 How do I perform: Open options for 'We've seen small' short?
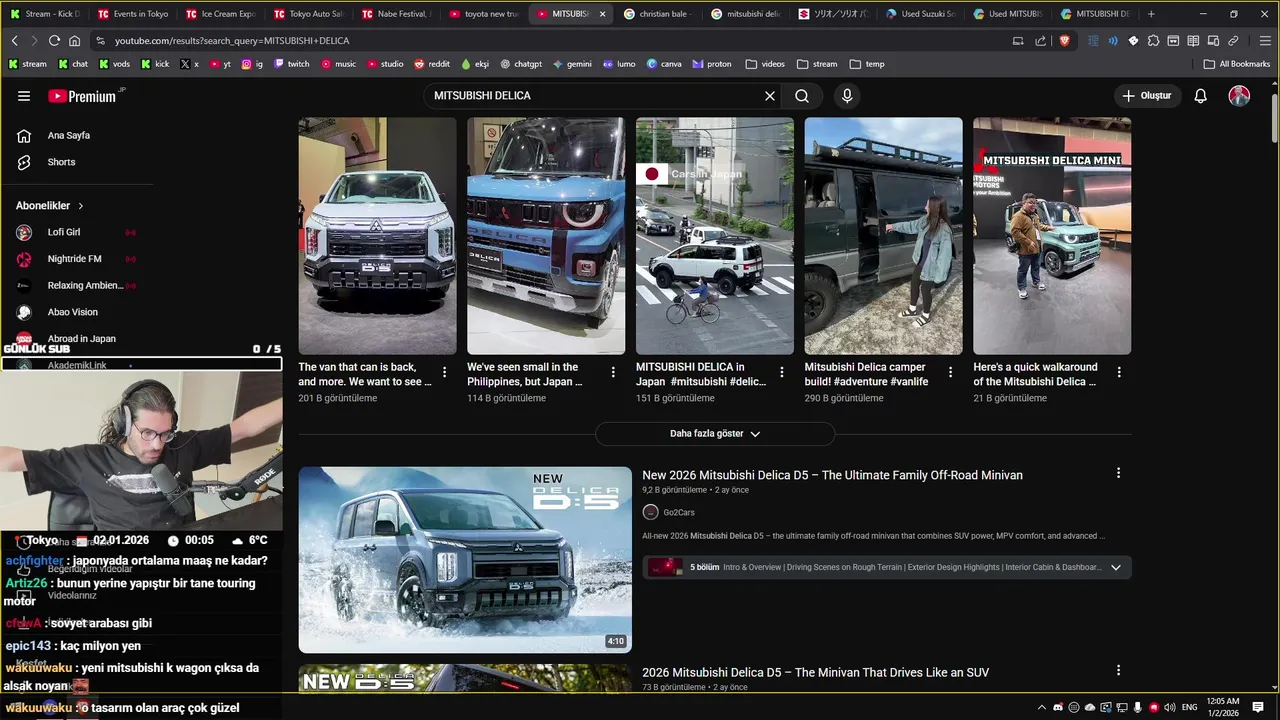(613, 372)
